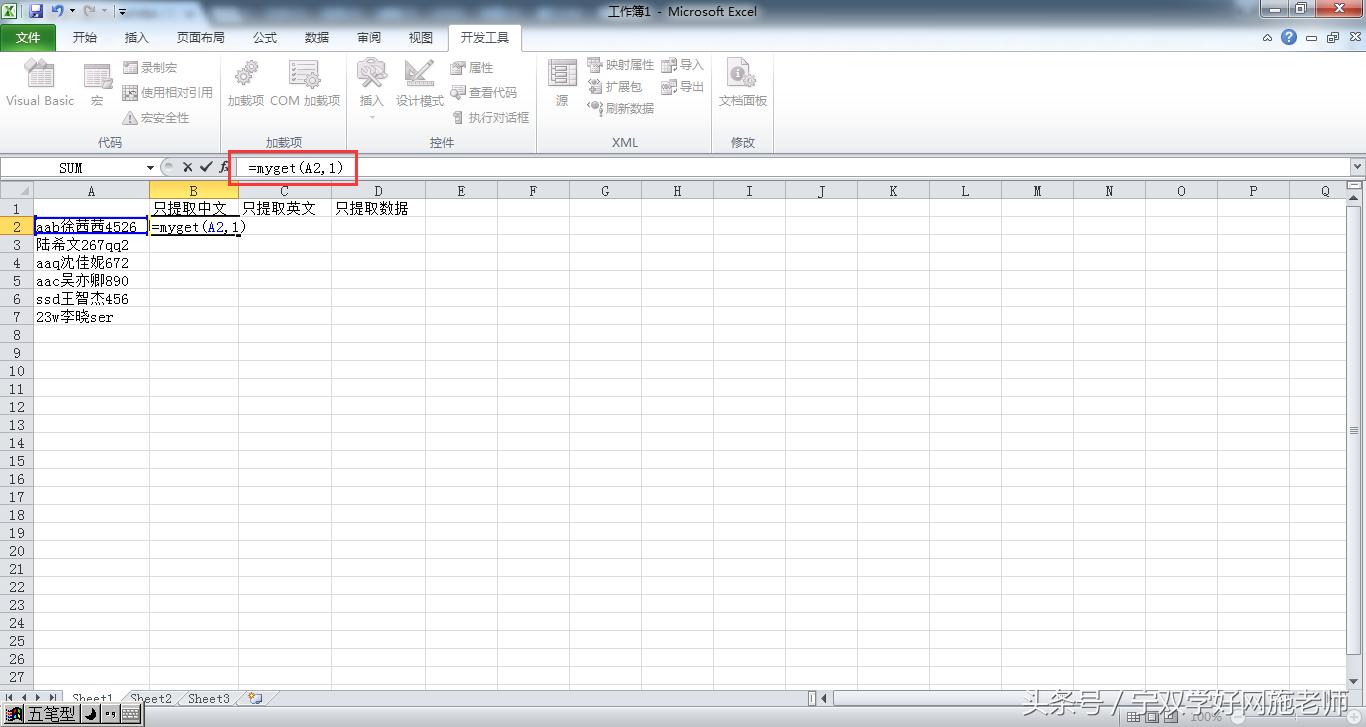The width and height of the screenshot is (1366, 727).
Task: Open 宏安全性 macro security settings
Action: point(156,117)
